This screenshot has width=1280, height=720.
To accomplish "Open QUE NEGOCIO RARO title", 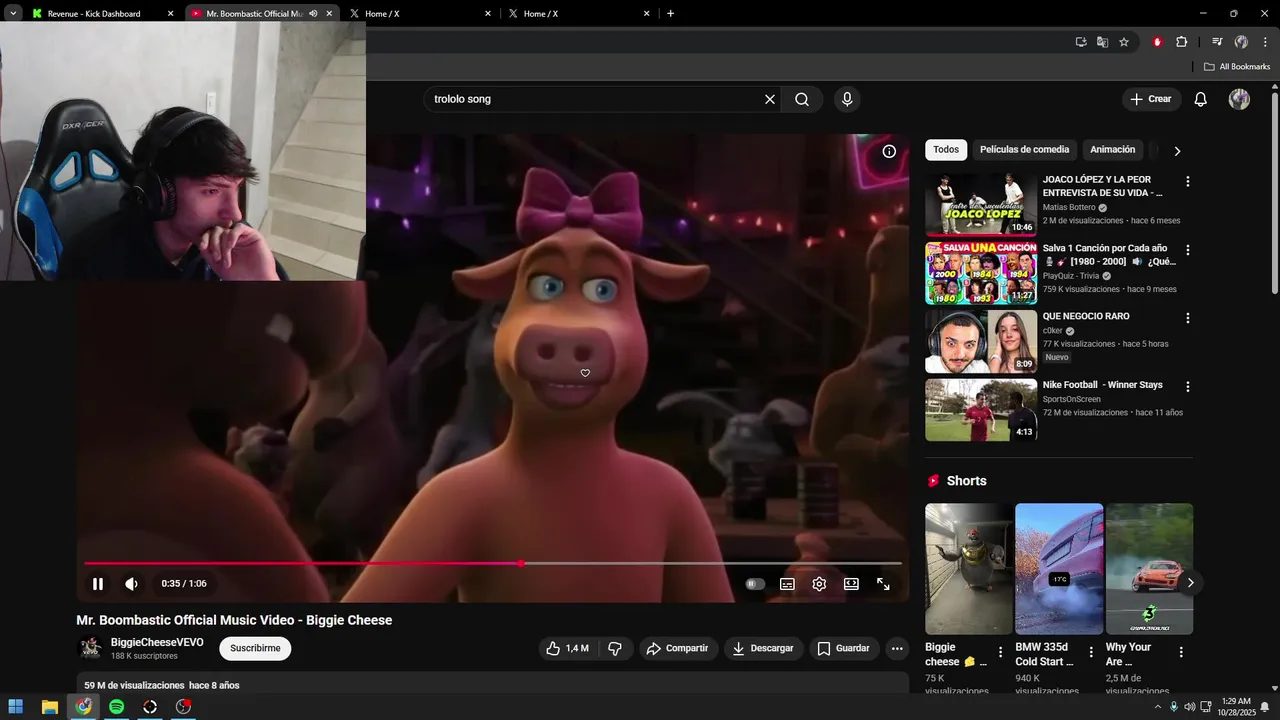I will (1086, 316).
